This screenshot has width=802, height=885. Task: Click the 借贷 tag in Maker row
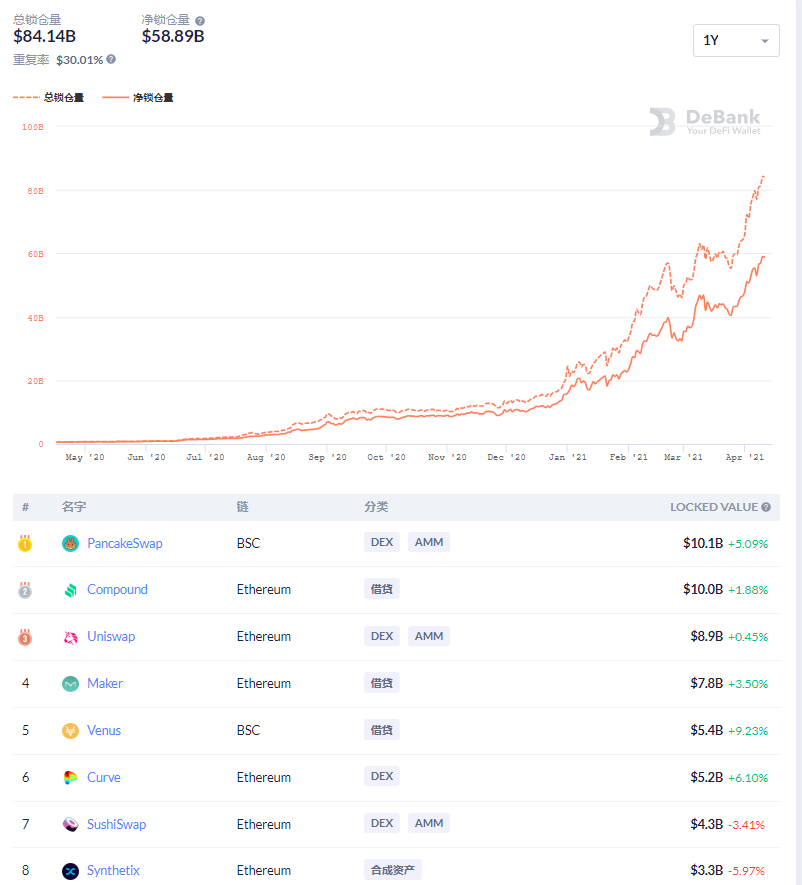click(382, 683)
